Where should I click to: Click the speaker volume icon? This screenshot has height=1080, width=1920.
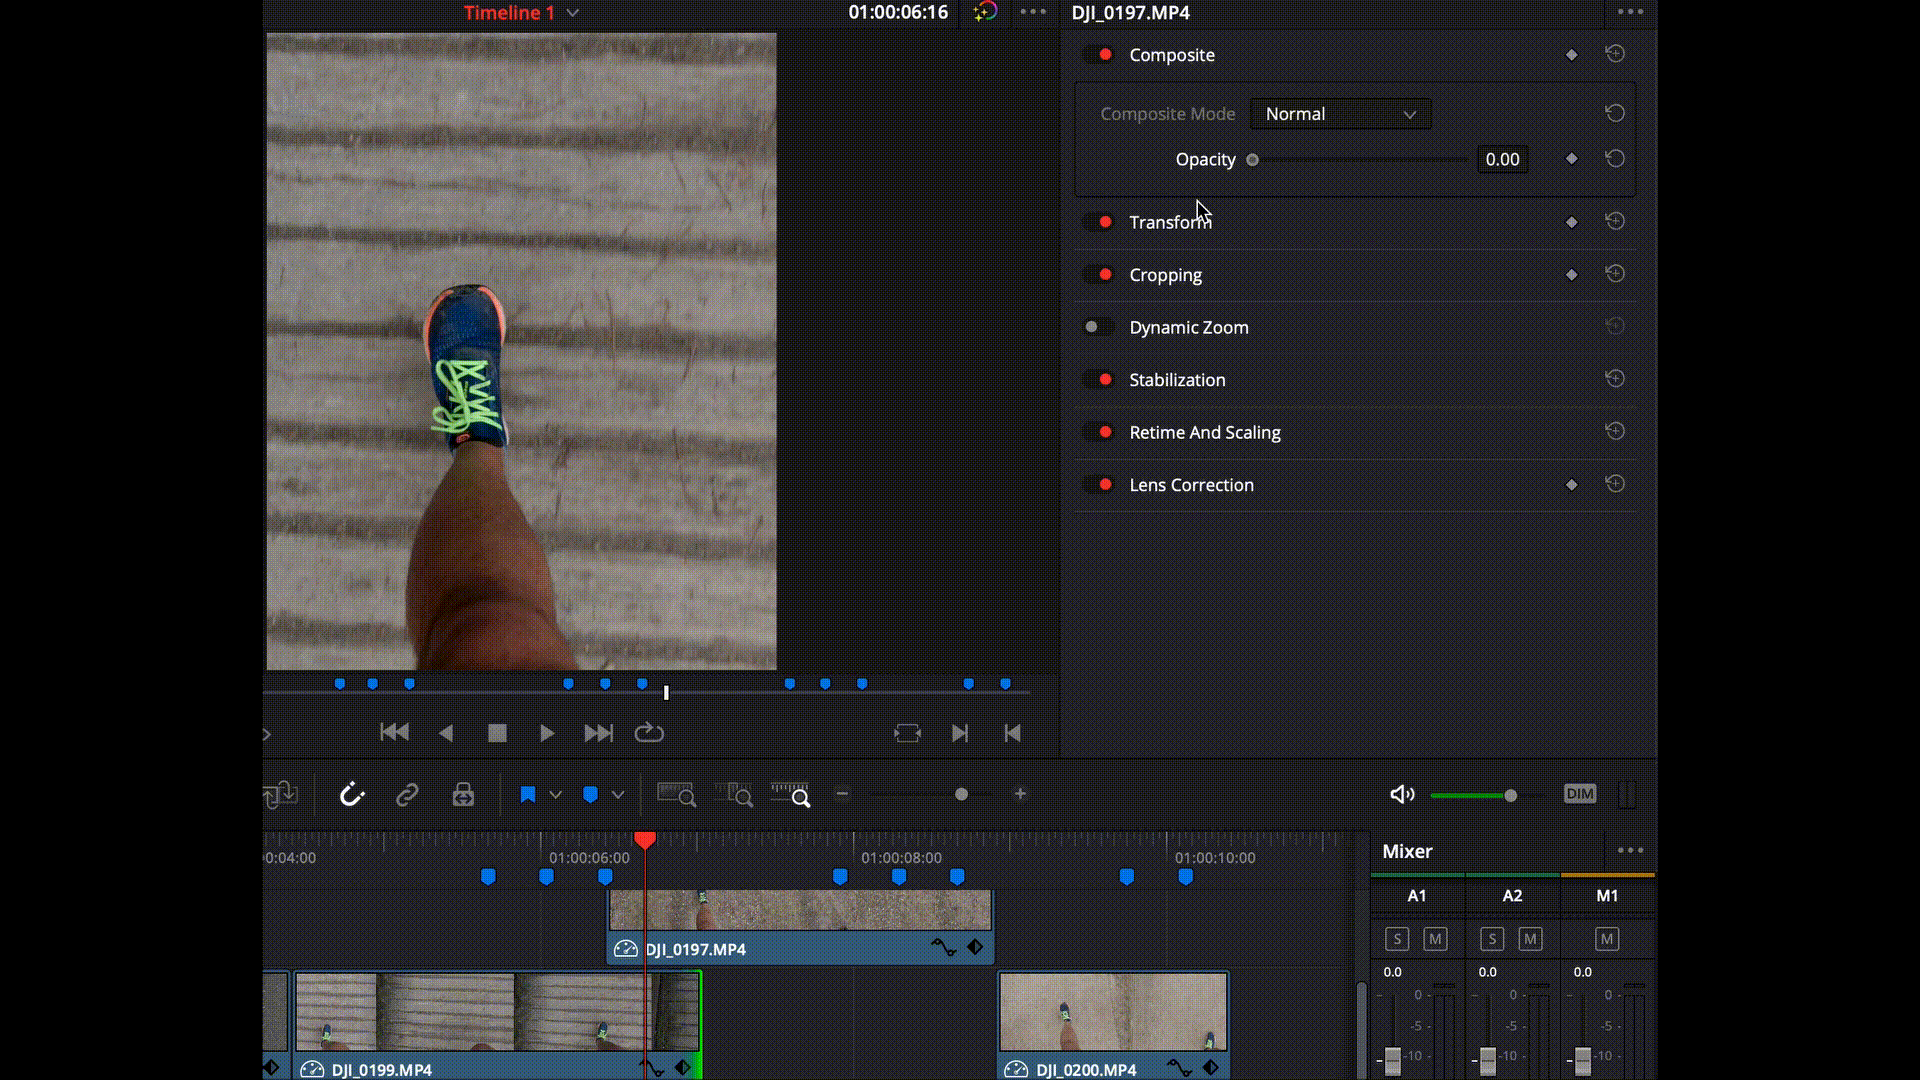pyautogui.click(x=1402, y=794)
